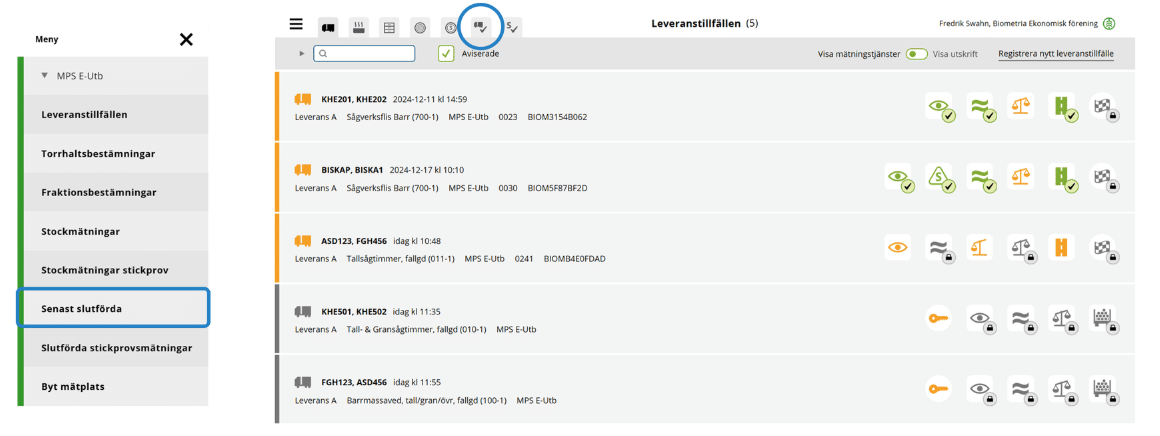Choose Byt mätplats in the menu
This screenshot has height=436, width=1160.
click(116, 386)
